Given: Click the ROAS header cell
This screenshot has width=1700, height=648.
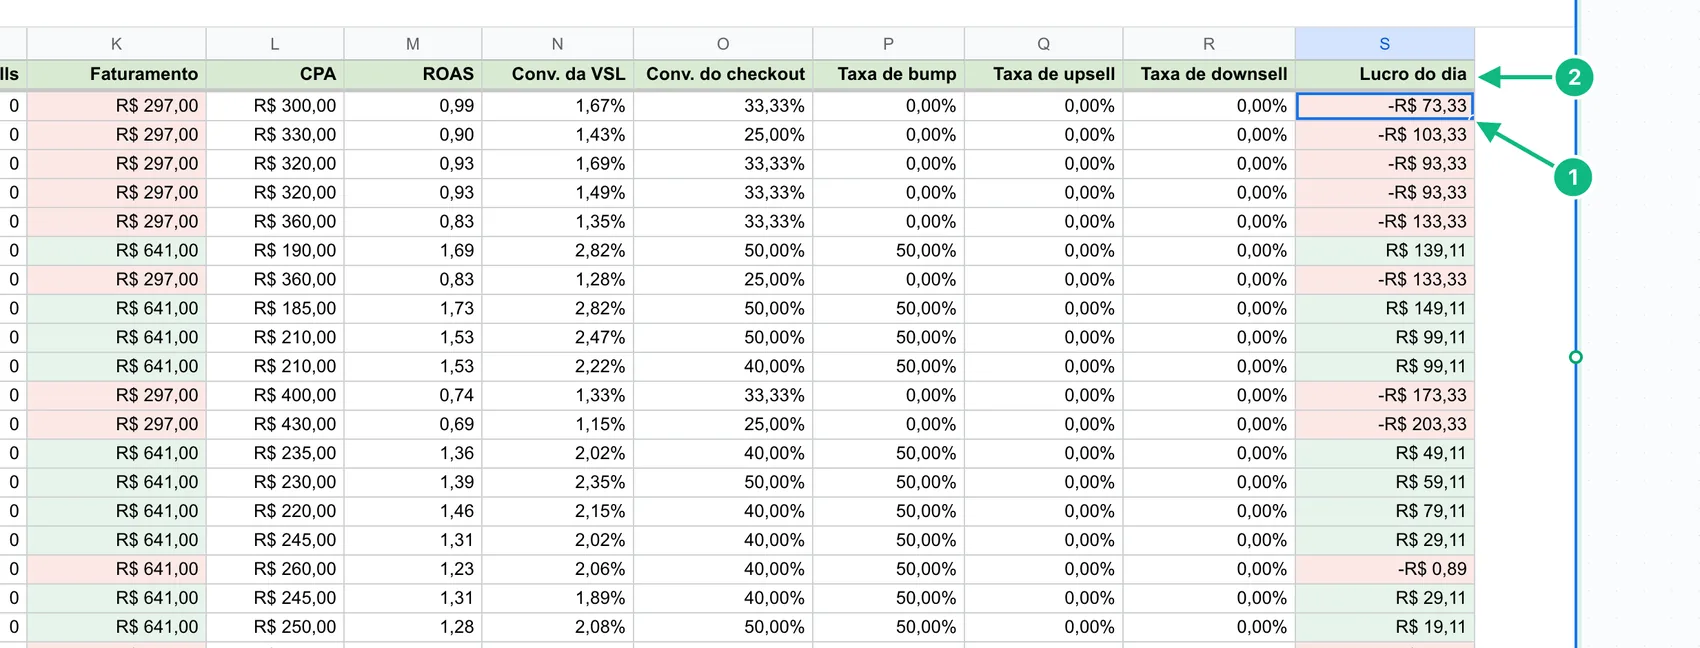Looking at the screenshot, I should 413,74.
